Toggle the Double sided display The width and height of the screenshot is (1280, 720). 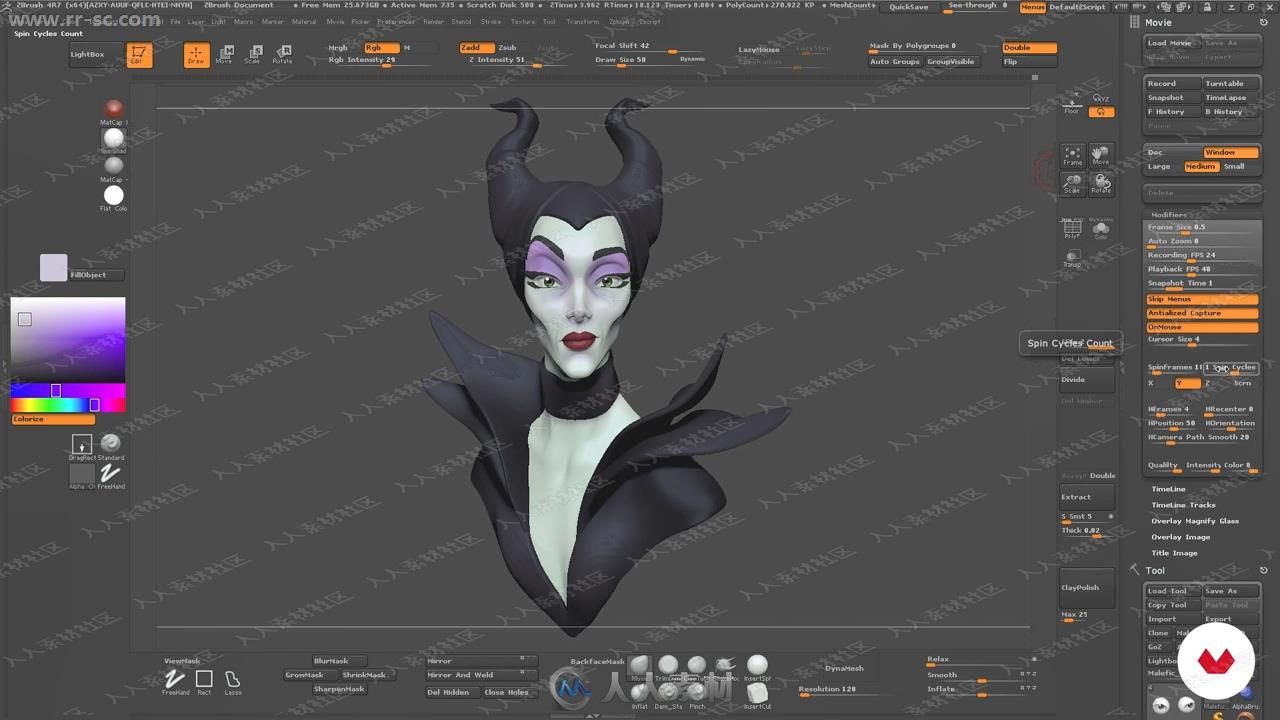tap(1029, 47)
